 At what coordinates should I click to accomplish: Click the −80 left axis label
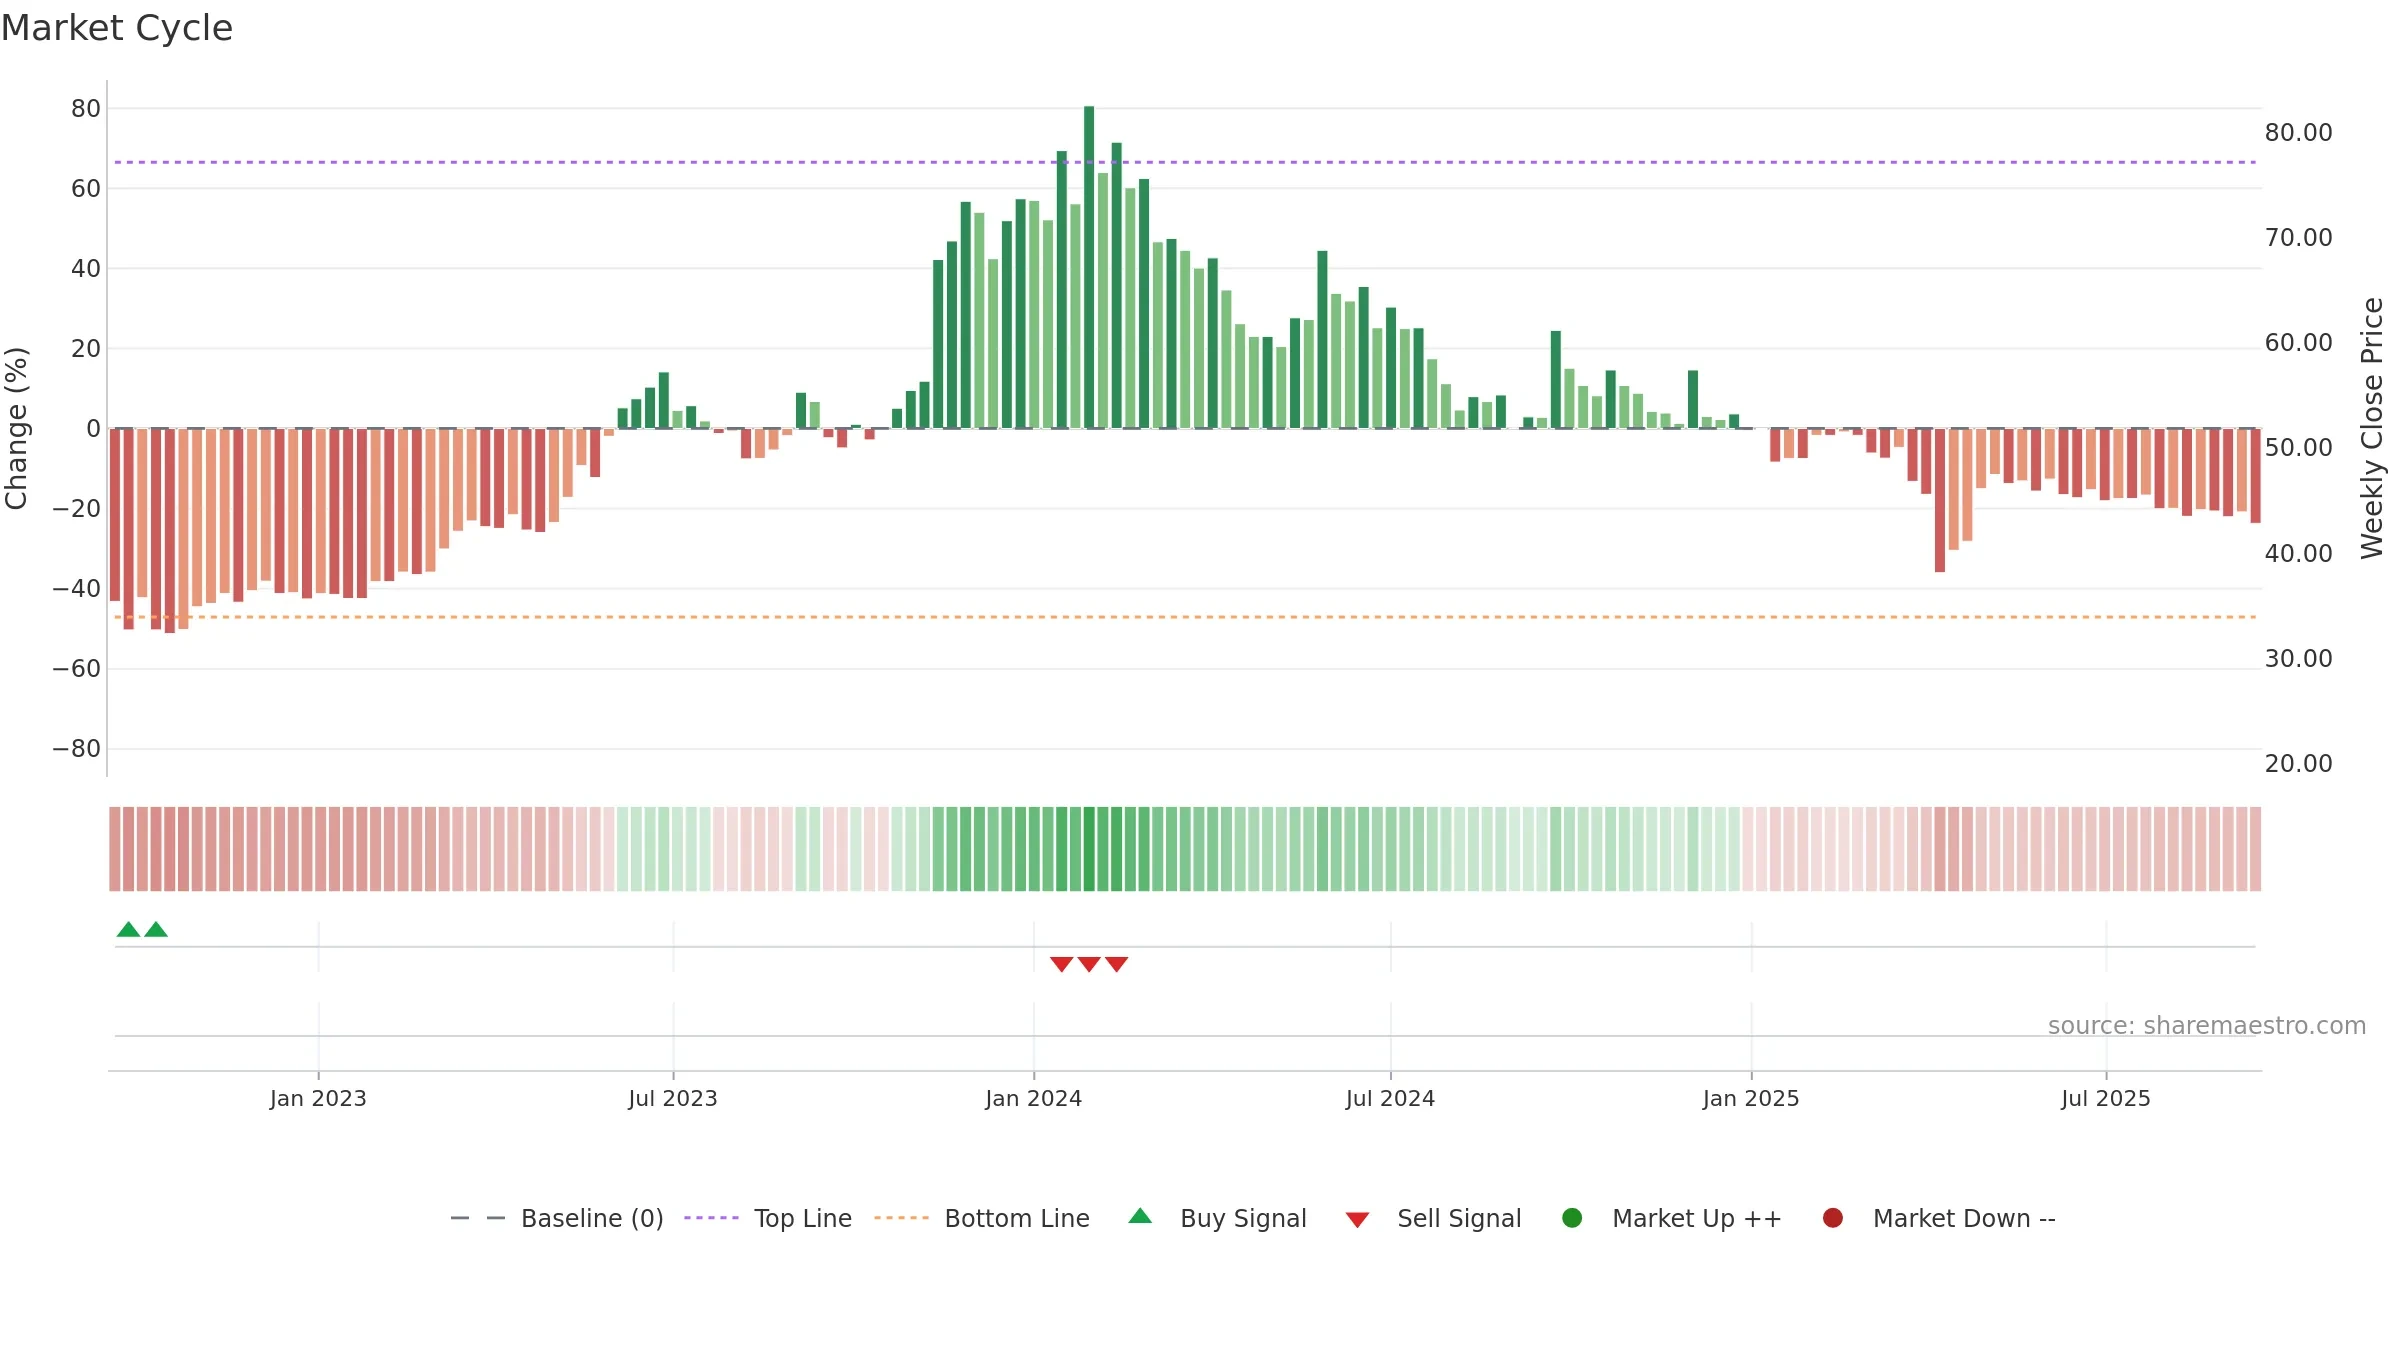click(x=77, y=749)
